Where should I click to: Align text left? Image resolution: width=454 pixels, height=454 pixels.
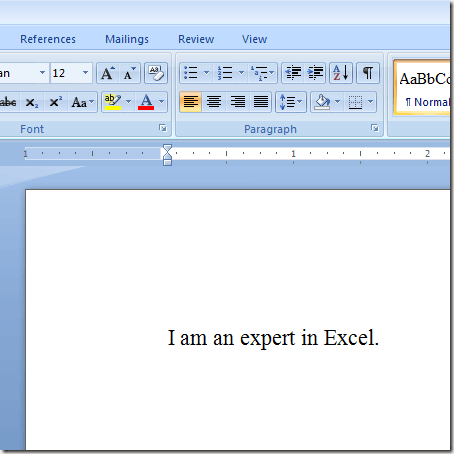(x=191, y=102)
